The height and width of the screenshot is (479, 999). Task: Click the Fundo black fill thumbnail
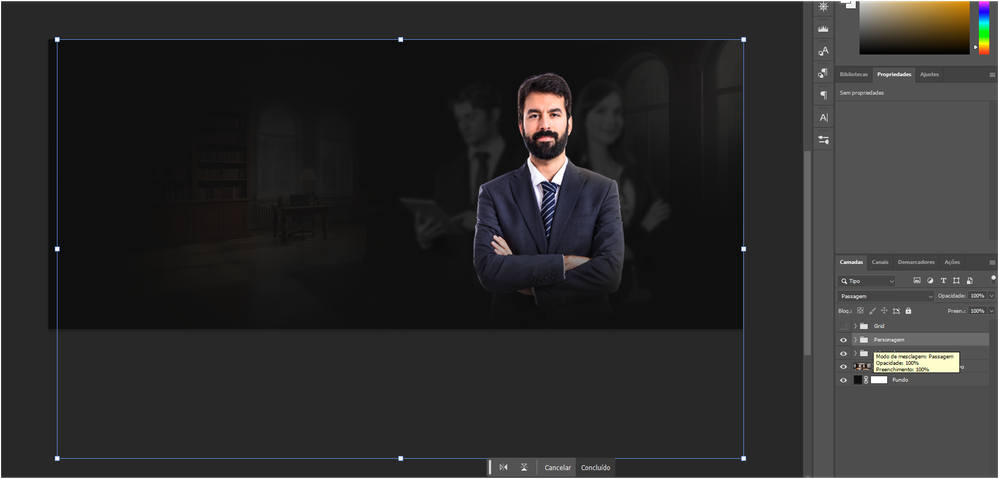point(858,380)
